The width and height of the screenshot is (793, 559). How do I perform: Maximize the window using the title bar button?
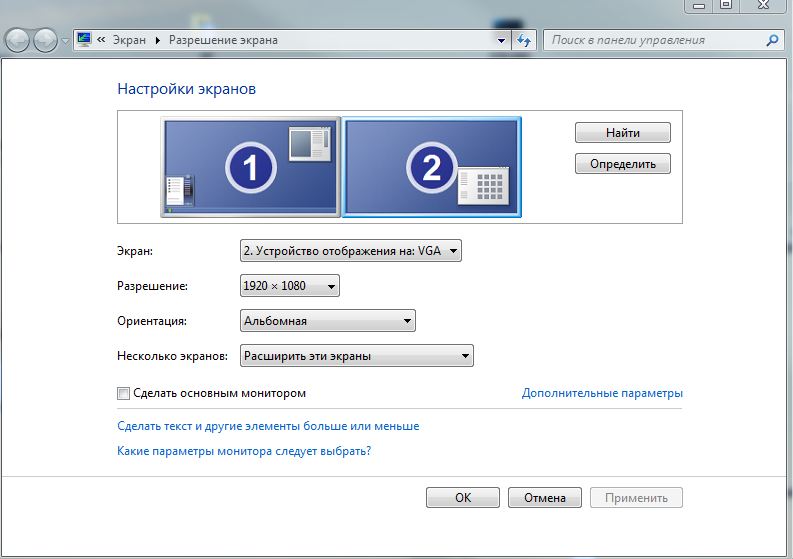click(725, 6)
